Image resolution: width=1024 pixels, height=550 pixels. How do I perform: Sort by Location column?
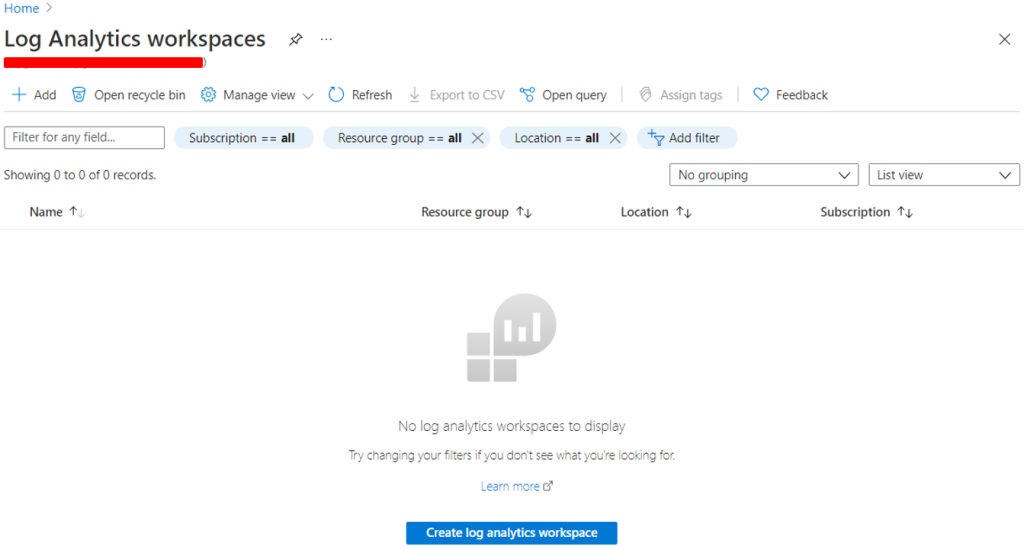[x=656, y=212]
